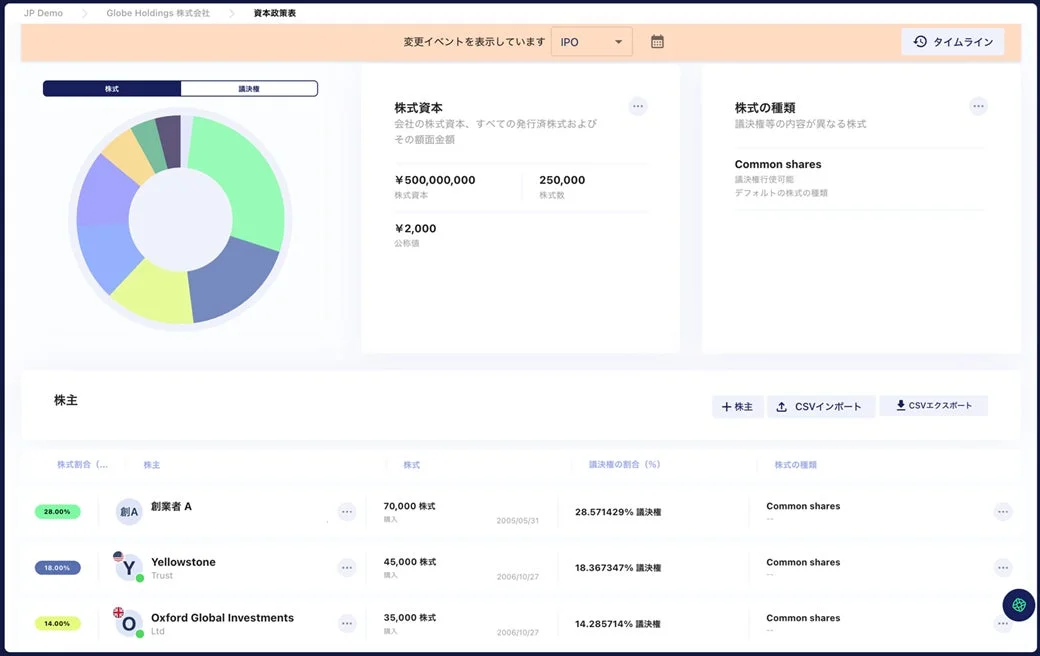This screenshot has width=1040, height=656.
Task: Click the タイムライン button
Action: point(952,41)
